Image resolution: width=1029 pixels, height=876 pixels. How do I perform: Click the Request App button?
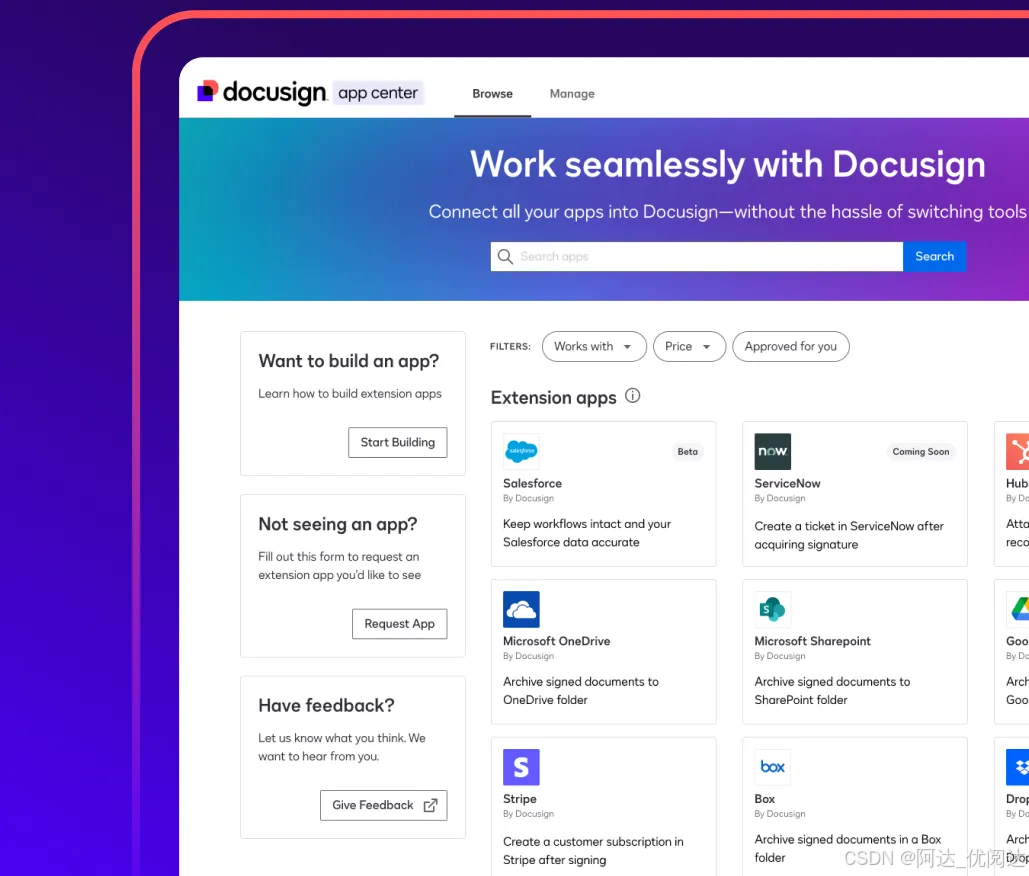click(400, 624)
